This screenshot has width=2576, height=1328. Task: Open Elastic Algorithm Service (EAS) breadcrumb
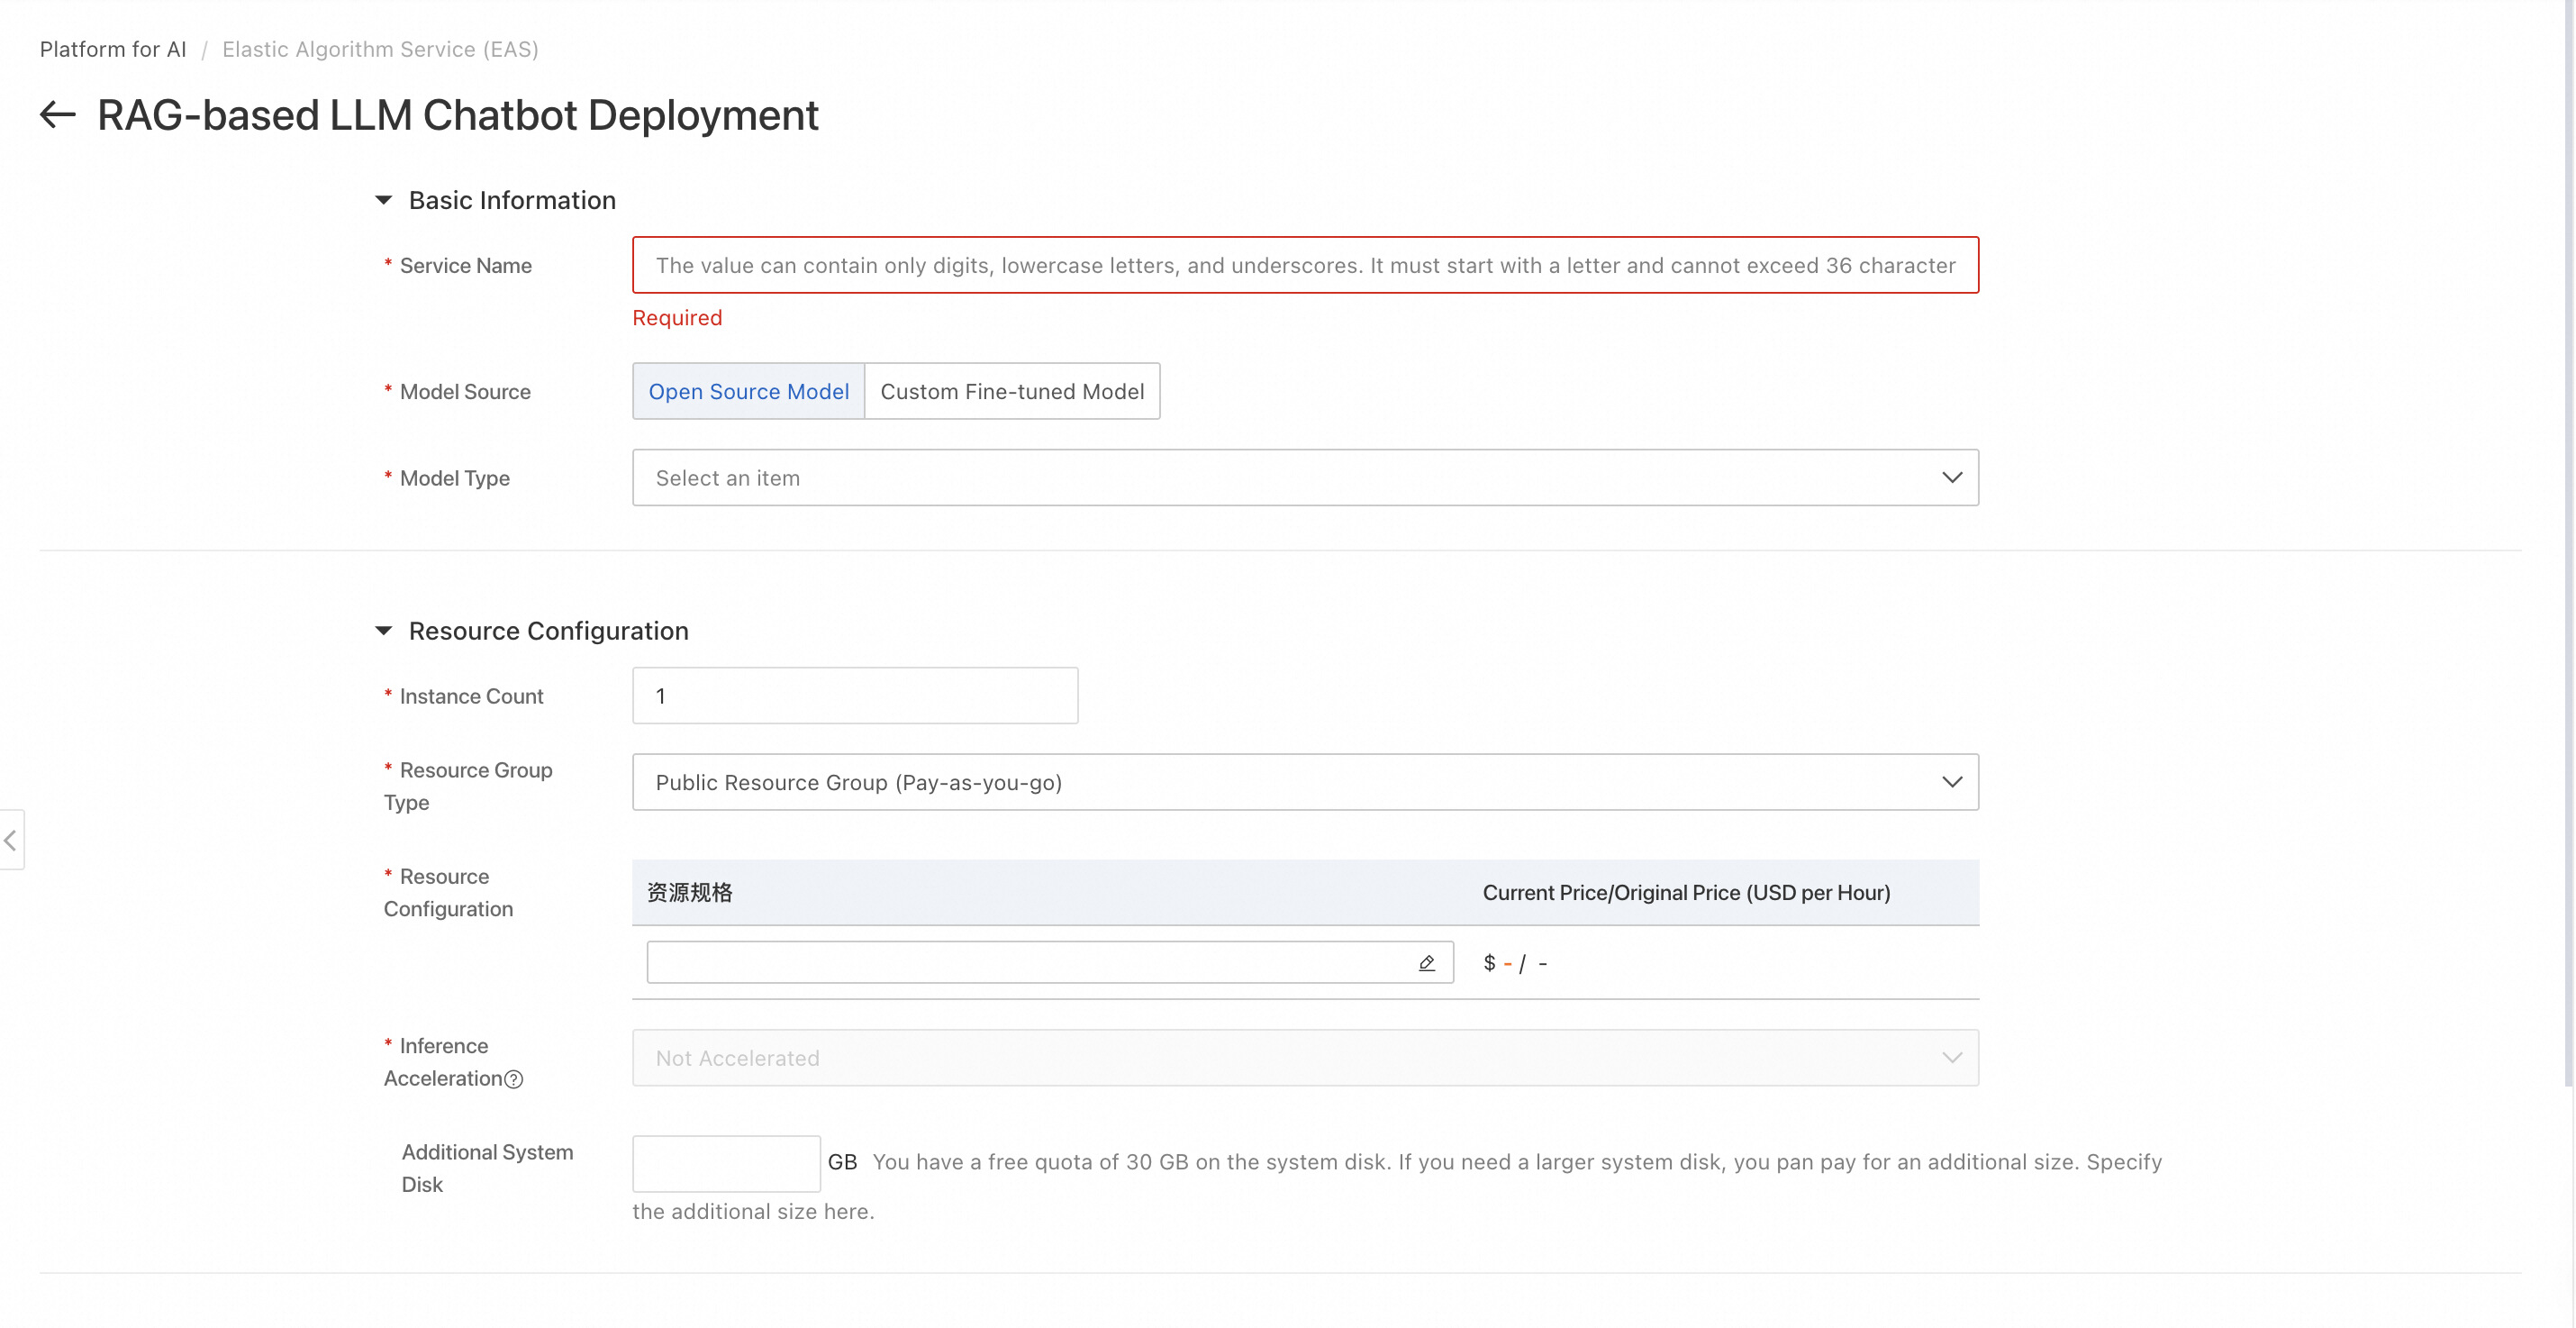click(380, 49)
